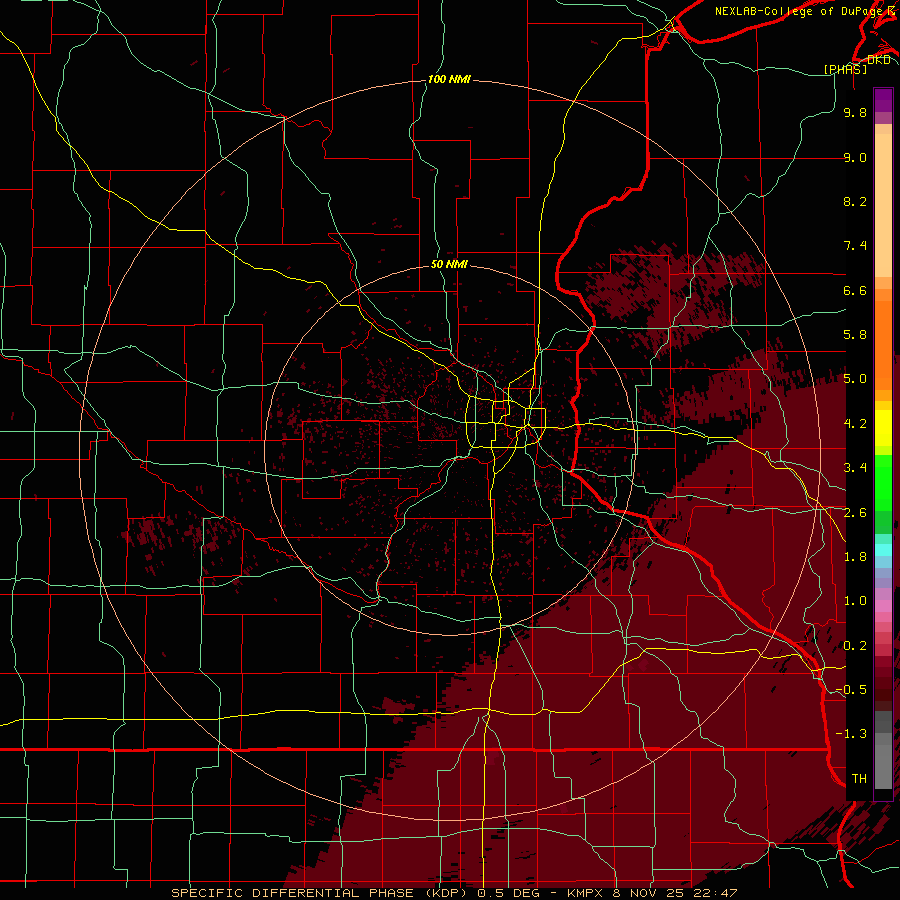
Task: Click the 0.2 value on color scale
Action: coord(855,646)
